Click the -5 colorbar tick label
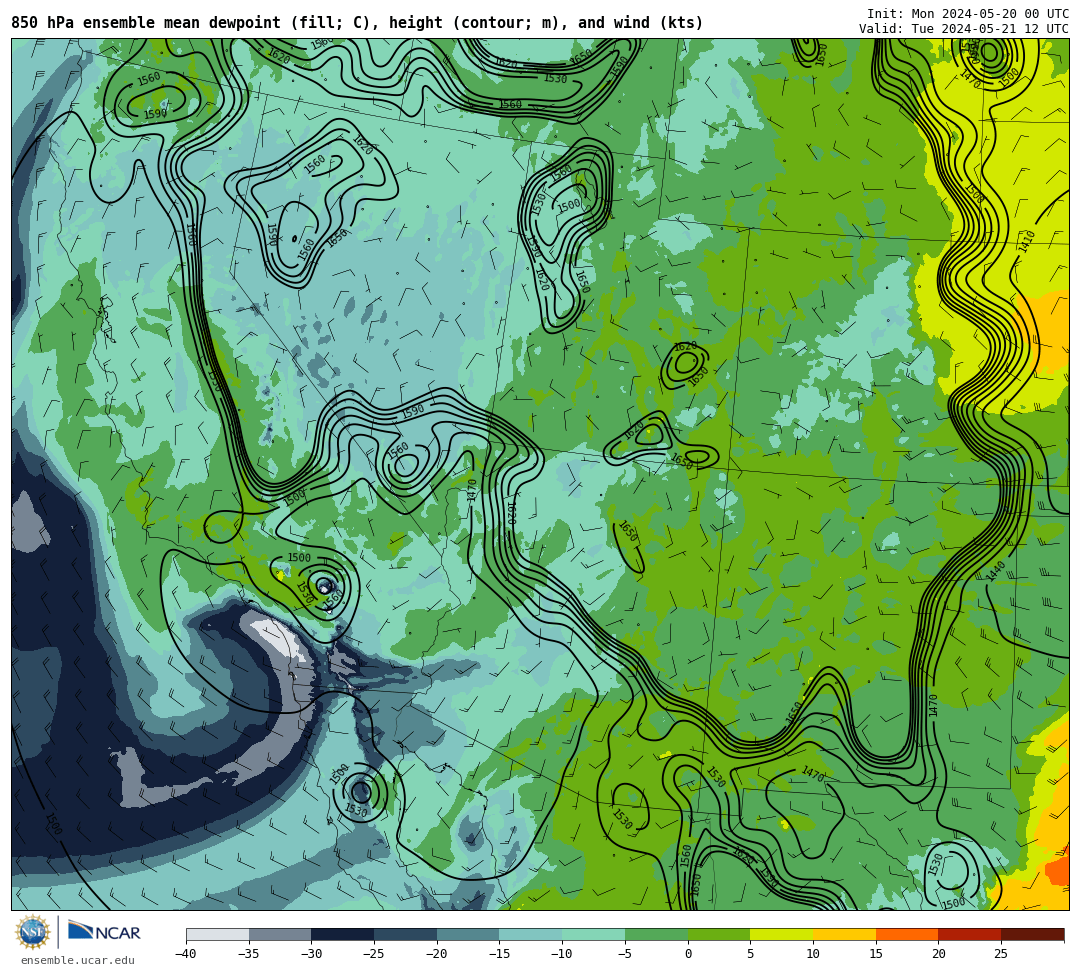The height and width of the screenshot is (973, 1080). click(625, 954)
